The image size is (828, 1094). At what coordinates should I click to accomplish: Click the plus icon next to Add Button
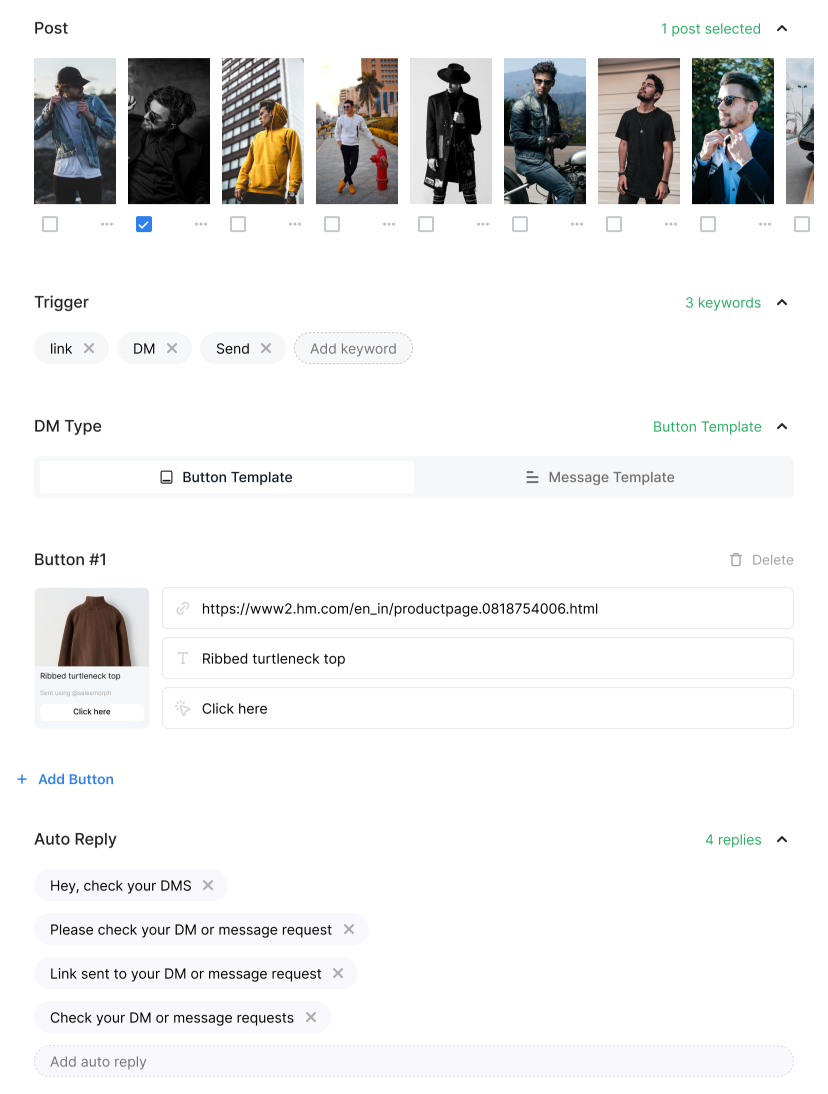pos(22,779)
